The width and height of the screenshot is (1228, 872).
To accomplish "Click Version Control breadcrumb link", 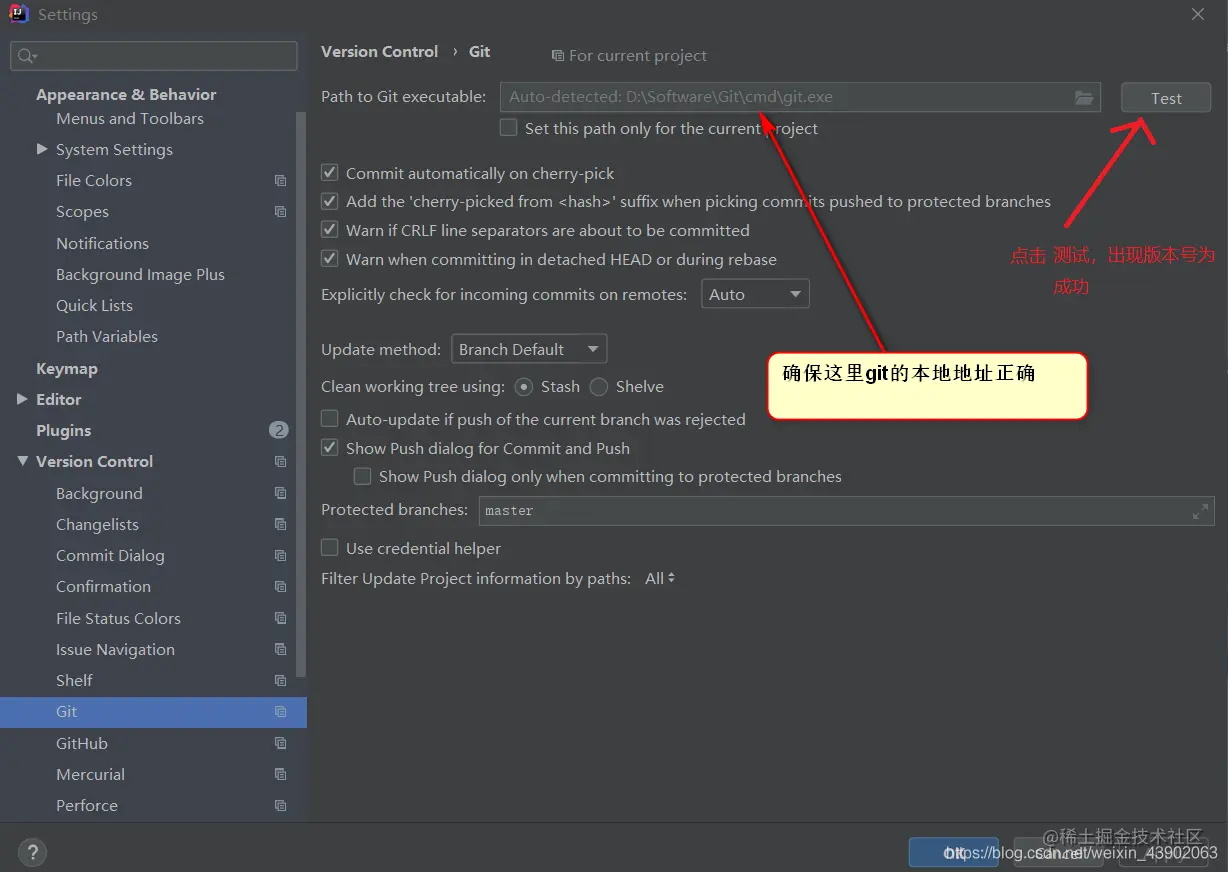I will tap(379, 51).
